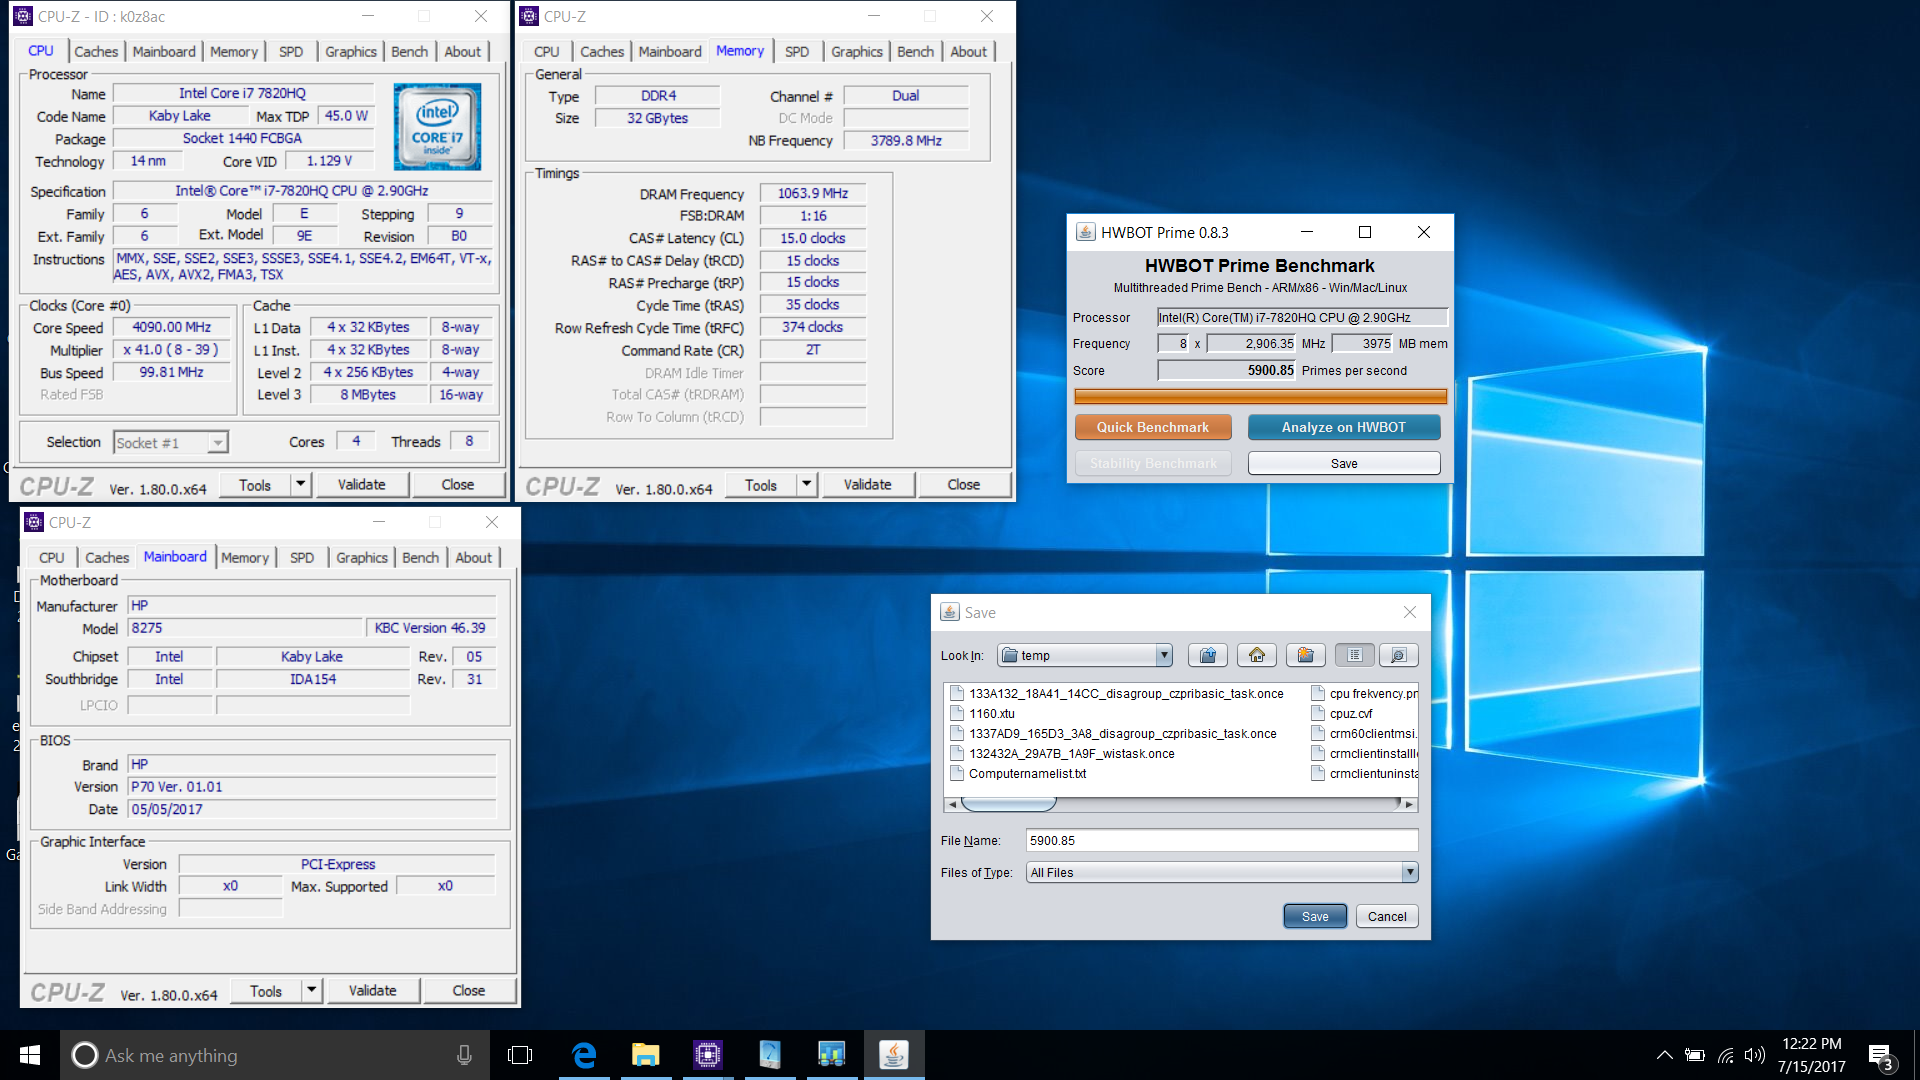Viewport: 1920px width, 1080px height.
Task: Click the battery tray icon
Action: pos(1695,1055)
